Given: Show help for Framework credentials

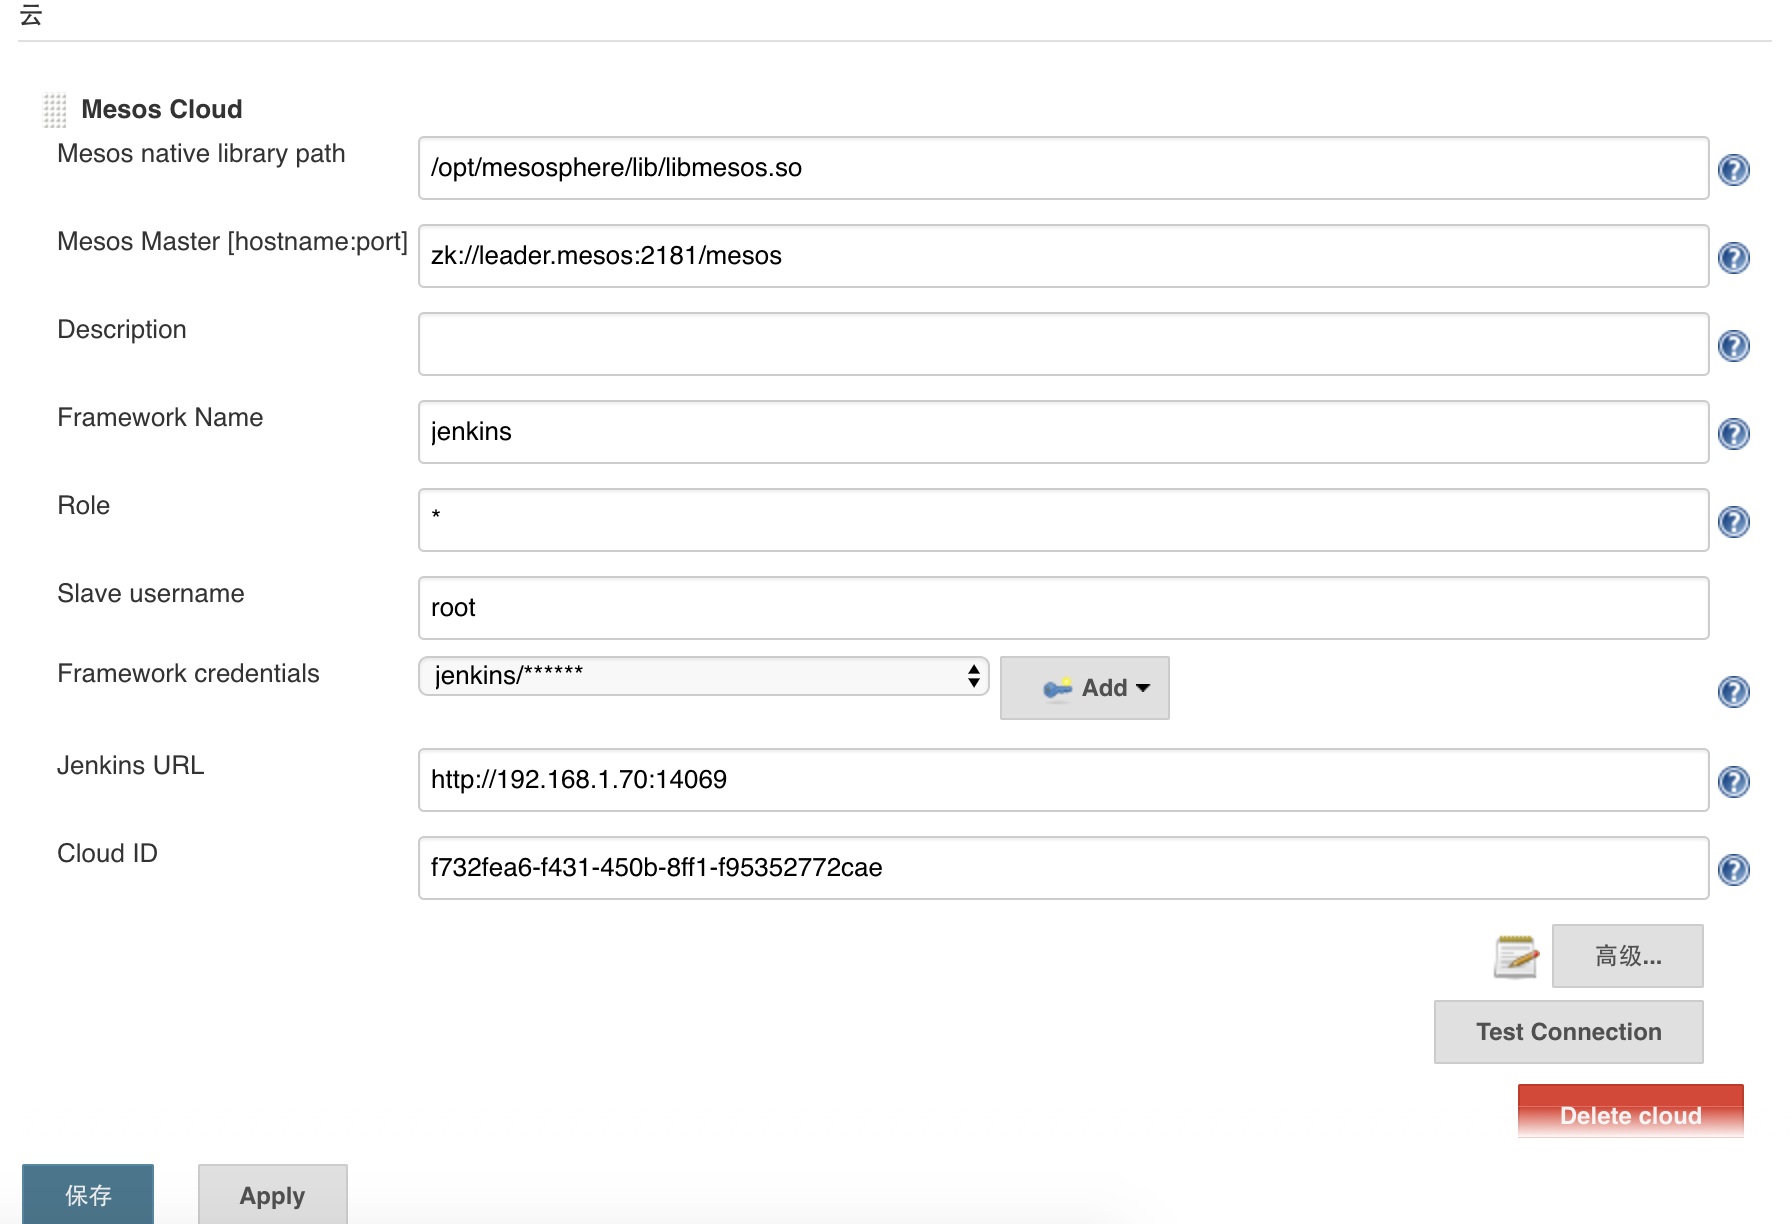Looking at the screenshot, I should click(x=1733, y=692).
